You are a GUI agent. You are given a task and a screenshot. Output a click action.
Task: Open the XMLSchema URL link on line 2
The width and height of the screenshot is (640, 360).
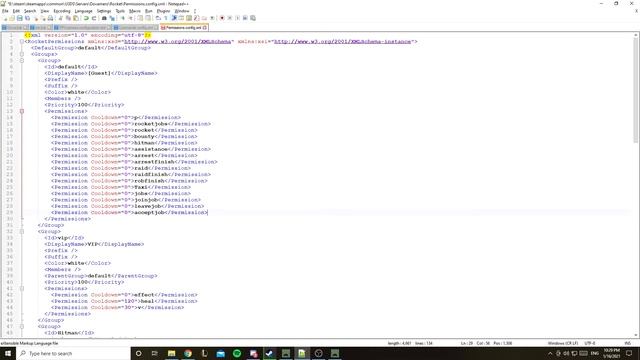(x=178, y=42)
